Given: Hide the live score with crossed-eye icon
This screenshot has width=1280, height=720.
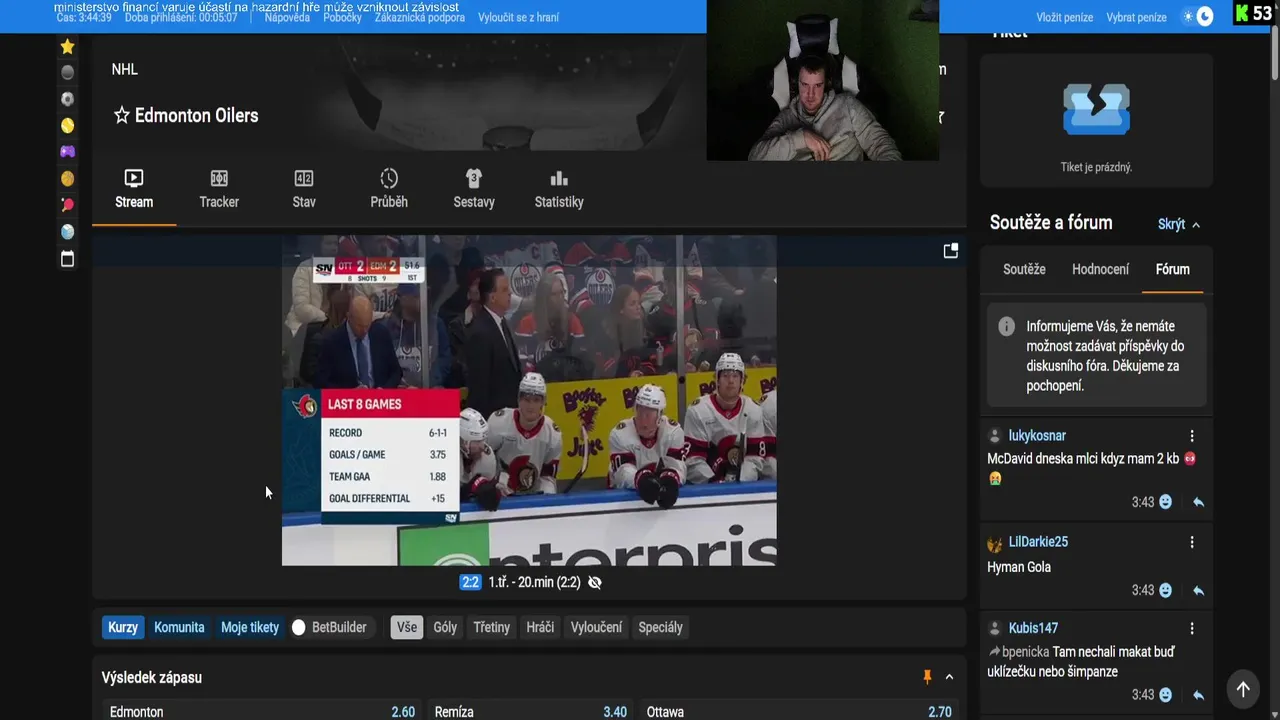Looking at the screenshot, I should (595, 582).
